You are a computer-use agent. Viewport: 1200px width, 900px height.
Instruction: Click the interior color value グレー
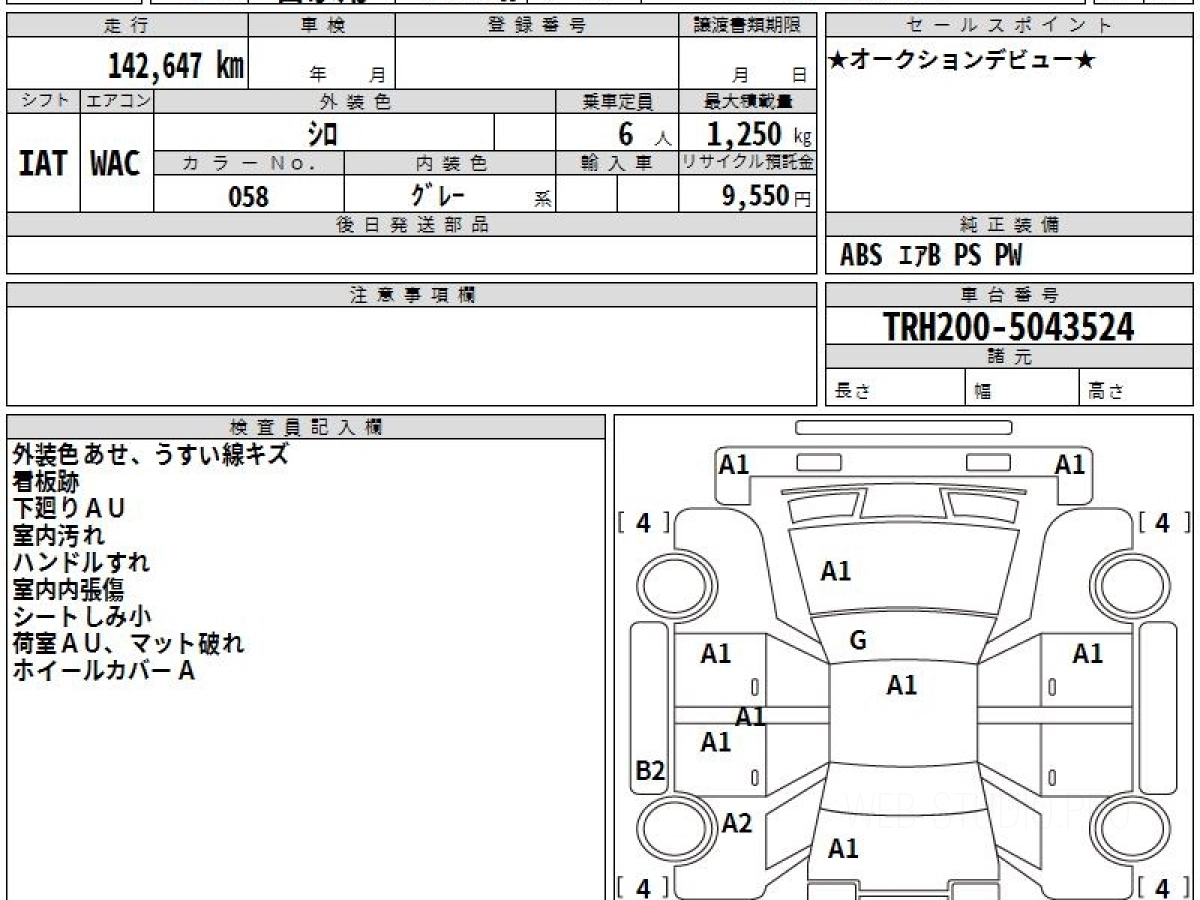pyautogui.click(x=438, y=195)
